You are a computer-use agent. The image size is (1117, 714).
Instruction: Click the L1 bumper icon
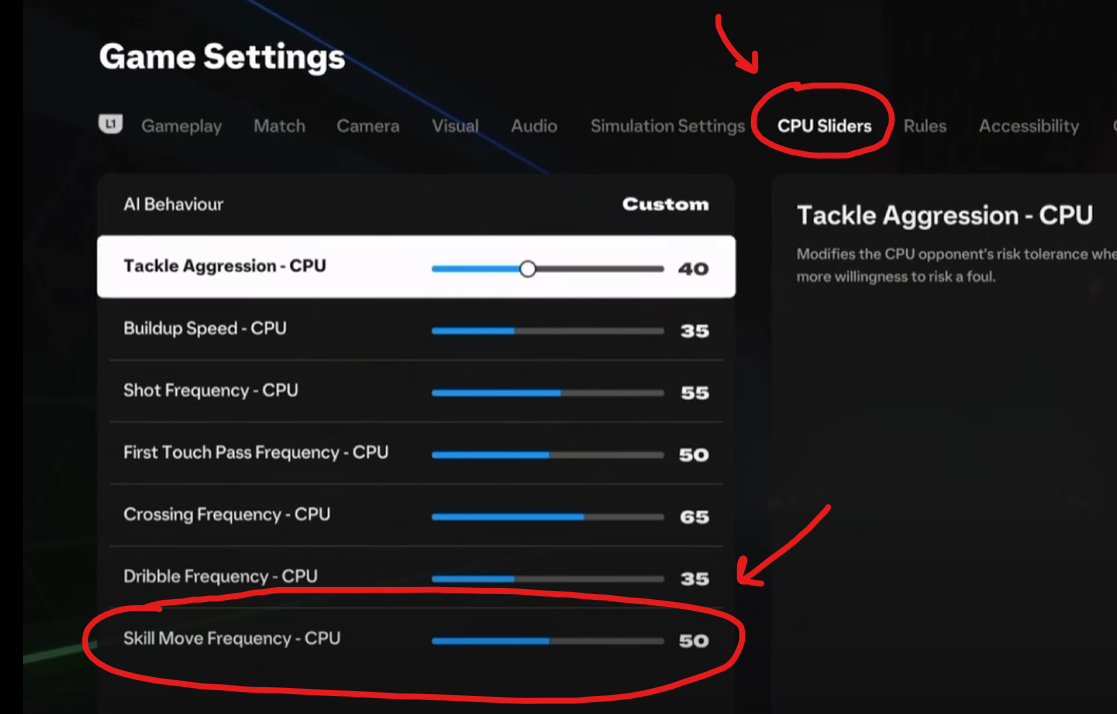(110, 124)
